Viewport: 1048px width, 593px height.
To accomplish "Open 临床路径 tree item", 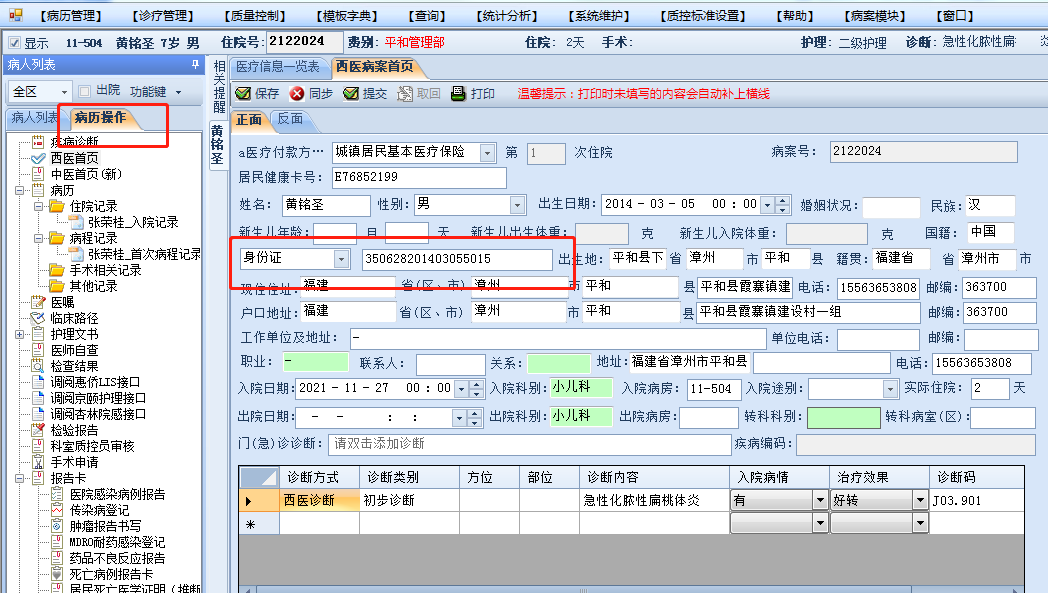I will pyautogui.click(x=74, y=318).
